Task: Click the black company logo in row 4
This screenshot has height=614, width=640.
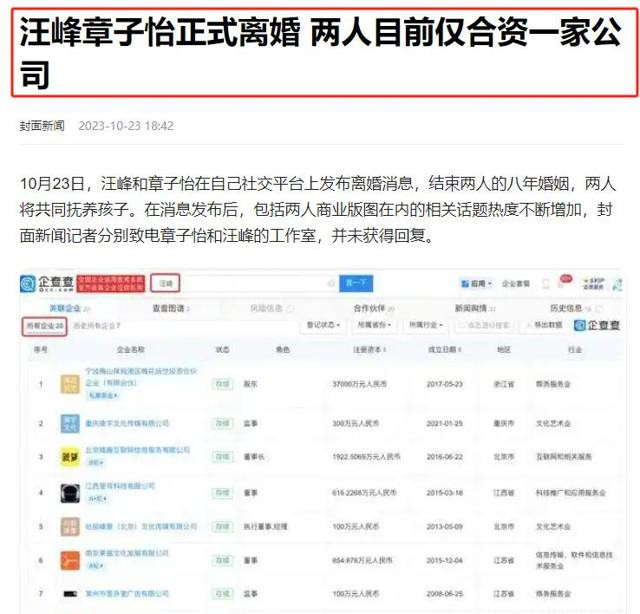Action: point(70,493)
